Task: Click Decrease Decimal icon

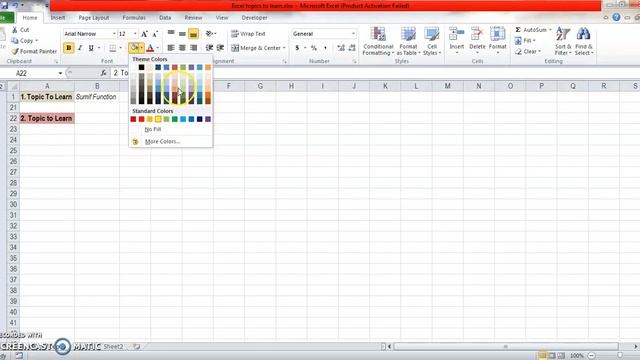Action: tap(352, 48)
